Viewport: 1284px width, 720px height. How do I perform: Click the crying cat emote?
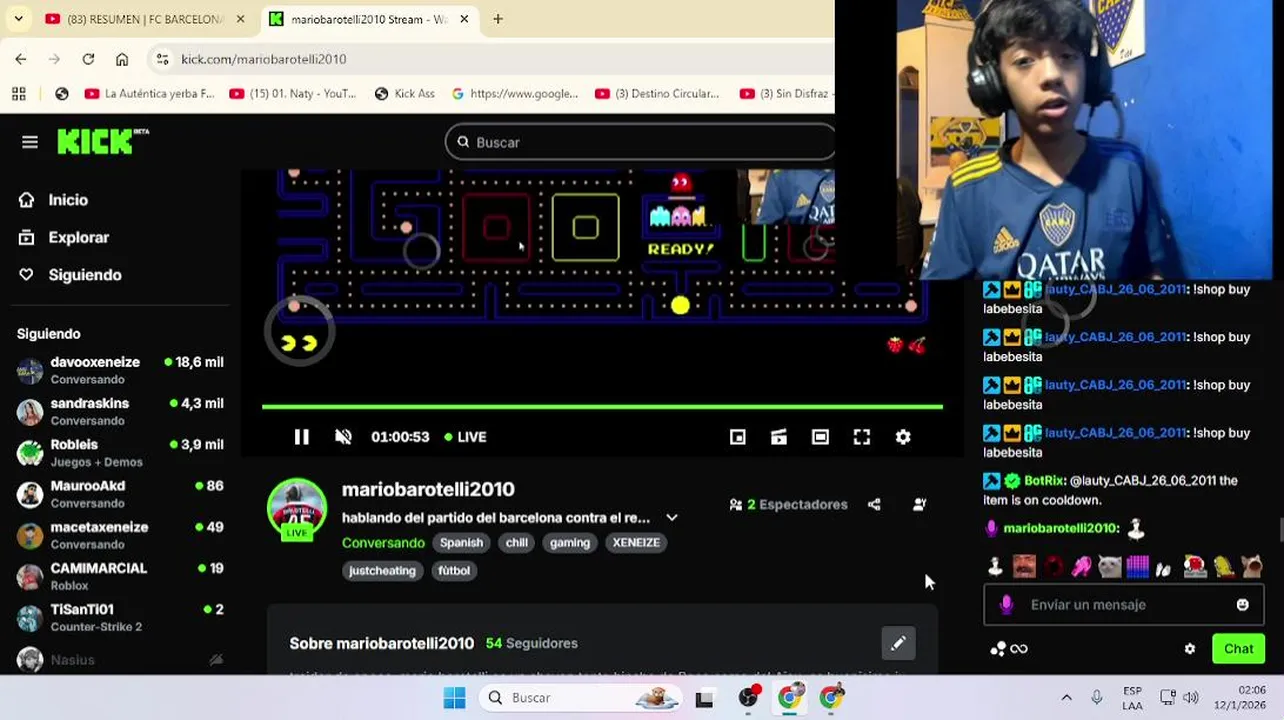click(x=1109, y=567)
